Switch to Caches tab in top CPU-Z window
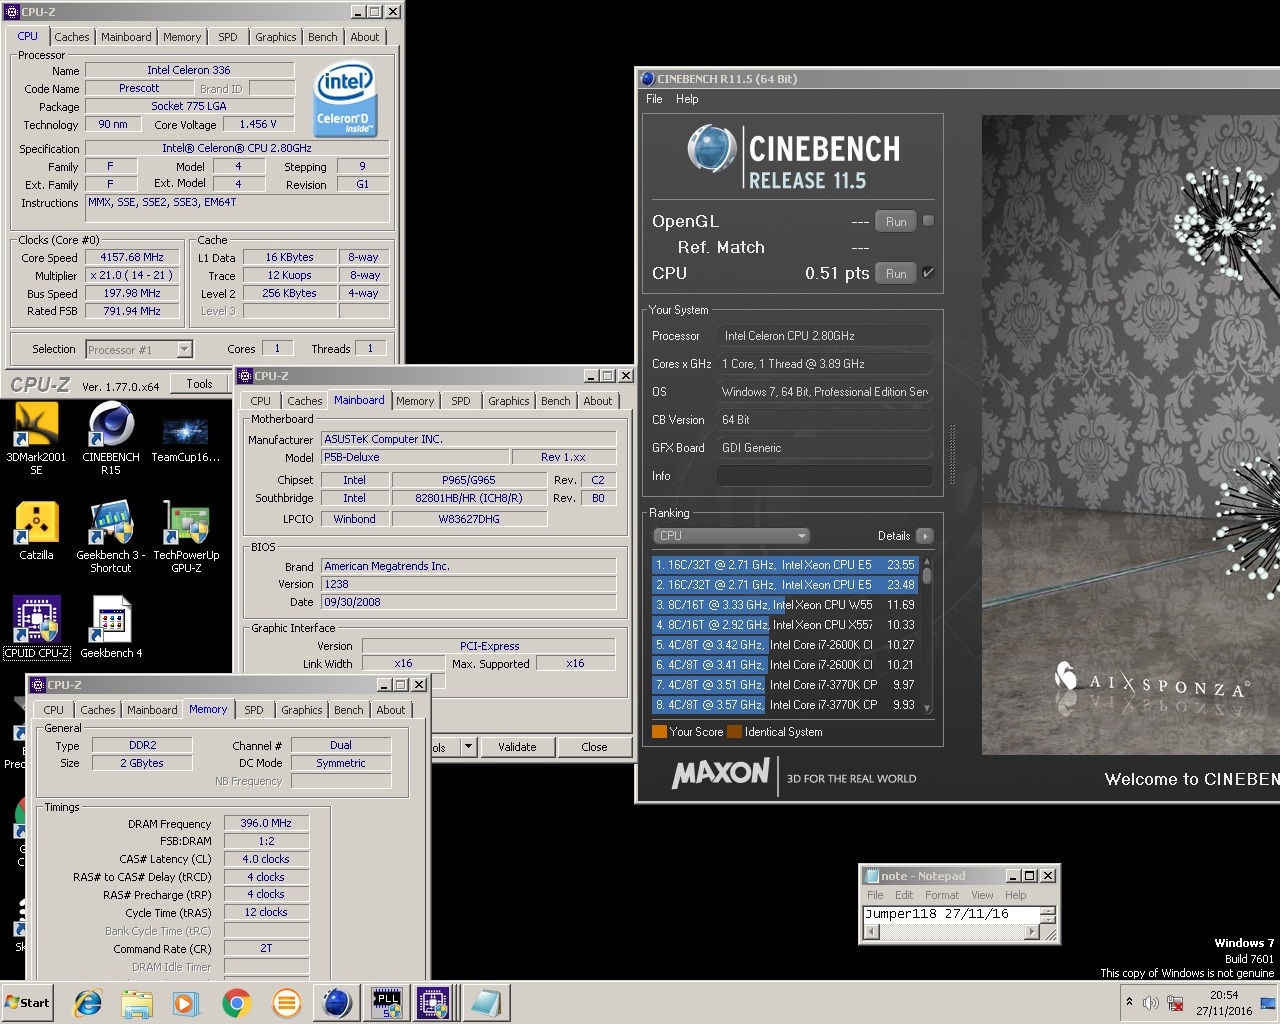Image resolution: width=1280 pixels, height=1024 pixels. pyautogui.click(x=72, y=37)
